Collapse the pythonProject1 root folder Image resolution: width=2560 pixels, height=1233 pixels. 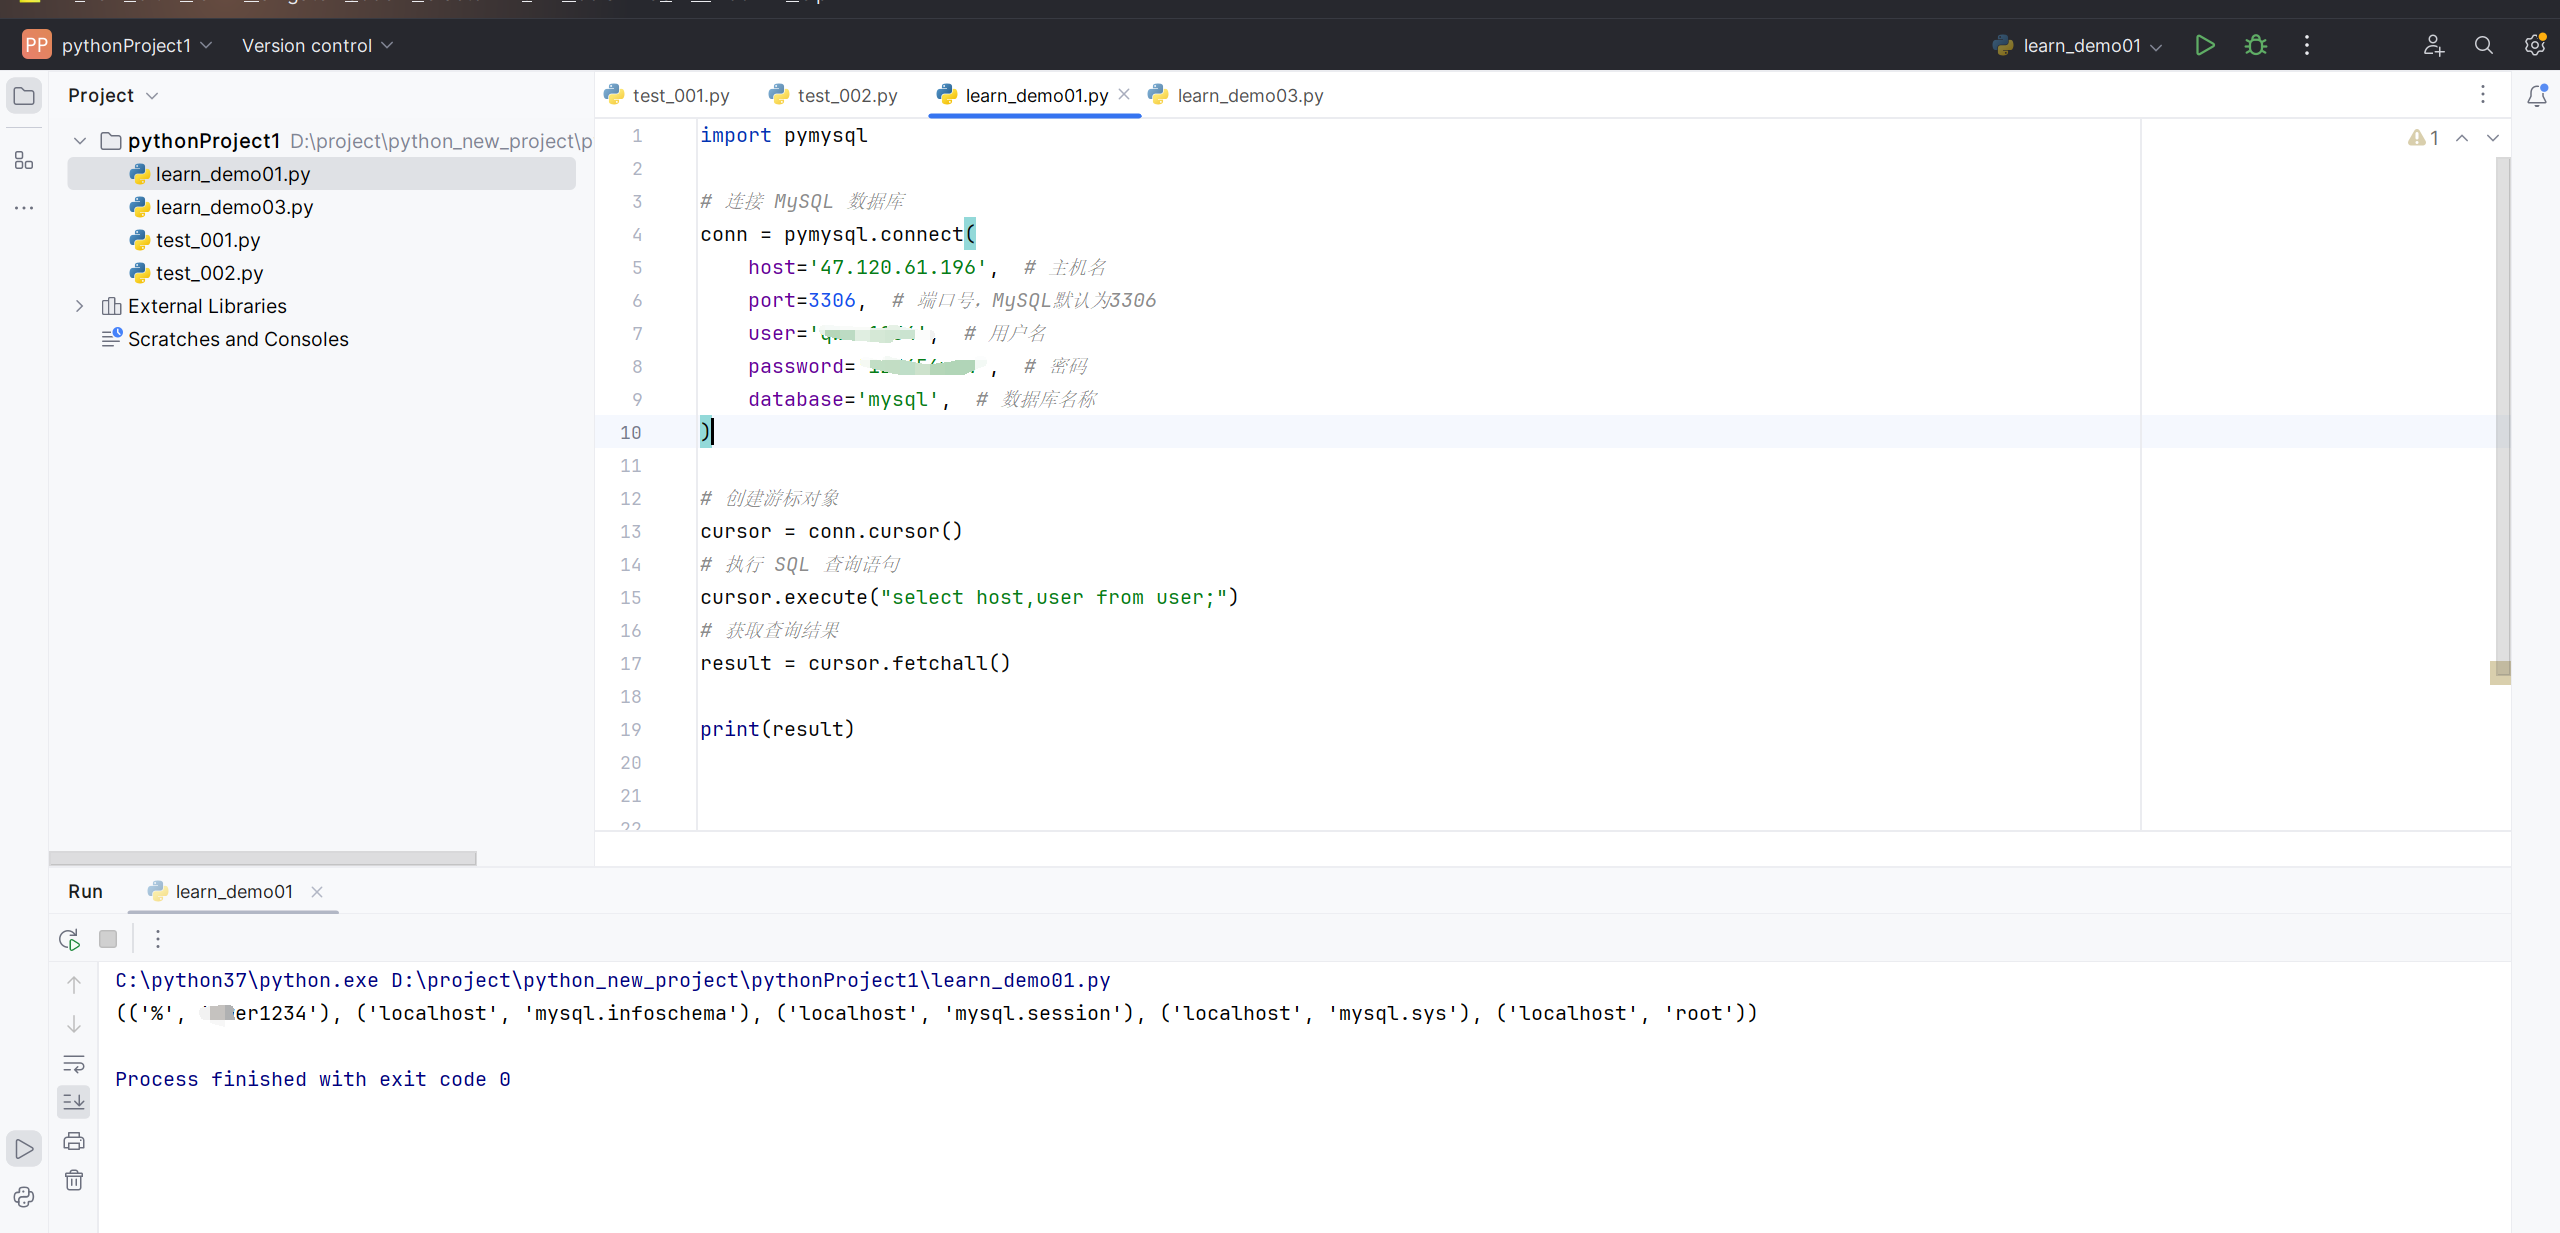tap(80, 141)
